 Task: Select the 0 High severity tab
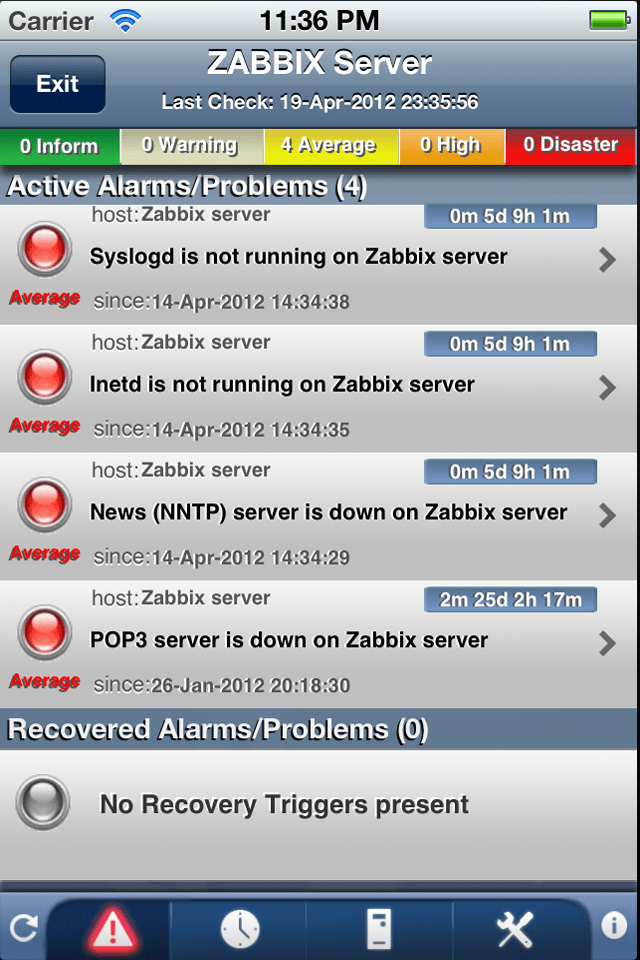452,146
